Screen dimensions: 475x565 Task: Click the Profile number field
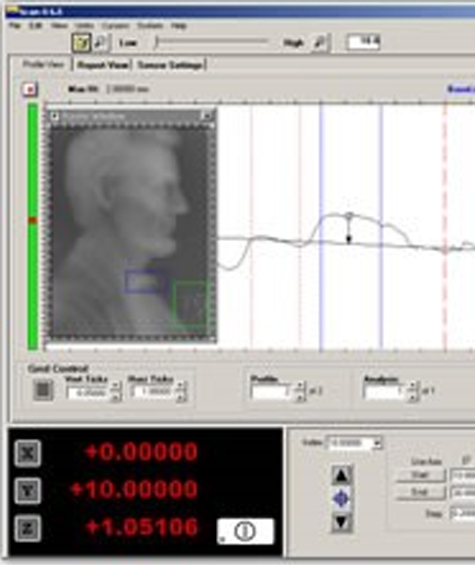[272, 392]
